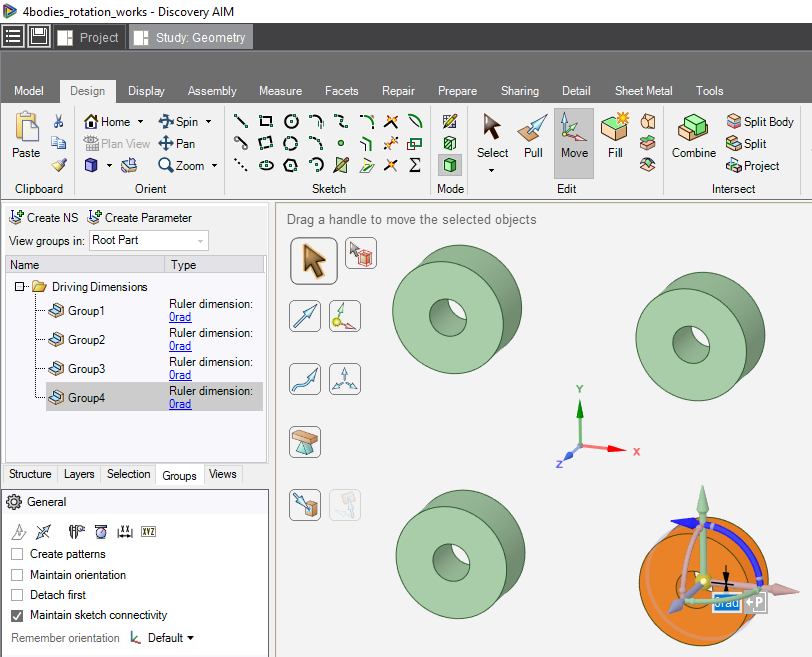The width and height of the screenshot is (812, 657).
Task: Switch to the Display ribbon tab
Action: tap(146, 91)
